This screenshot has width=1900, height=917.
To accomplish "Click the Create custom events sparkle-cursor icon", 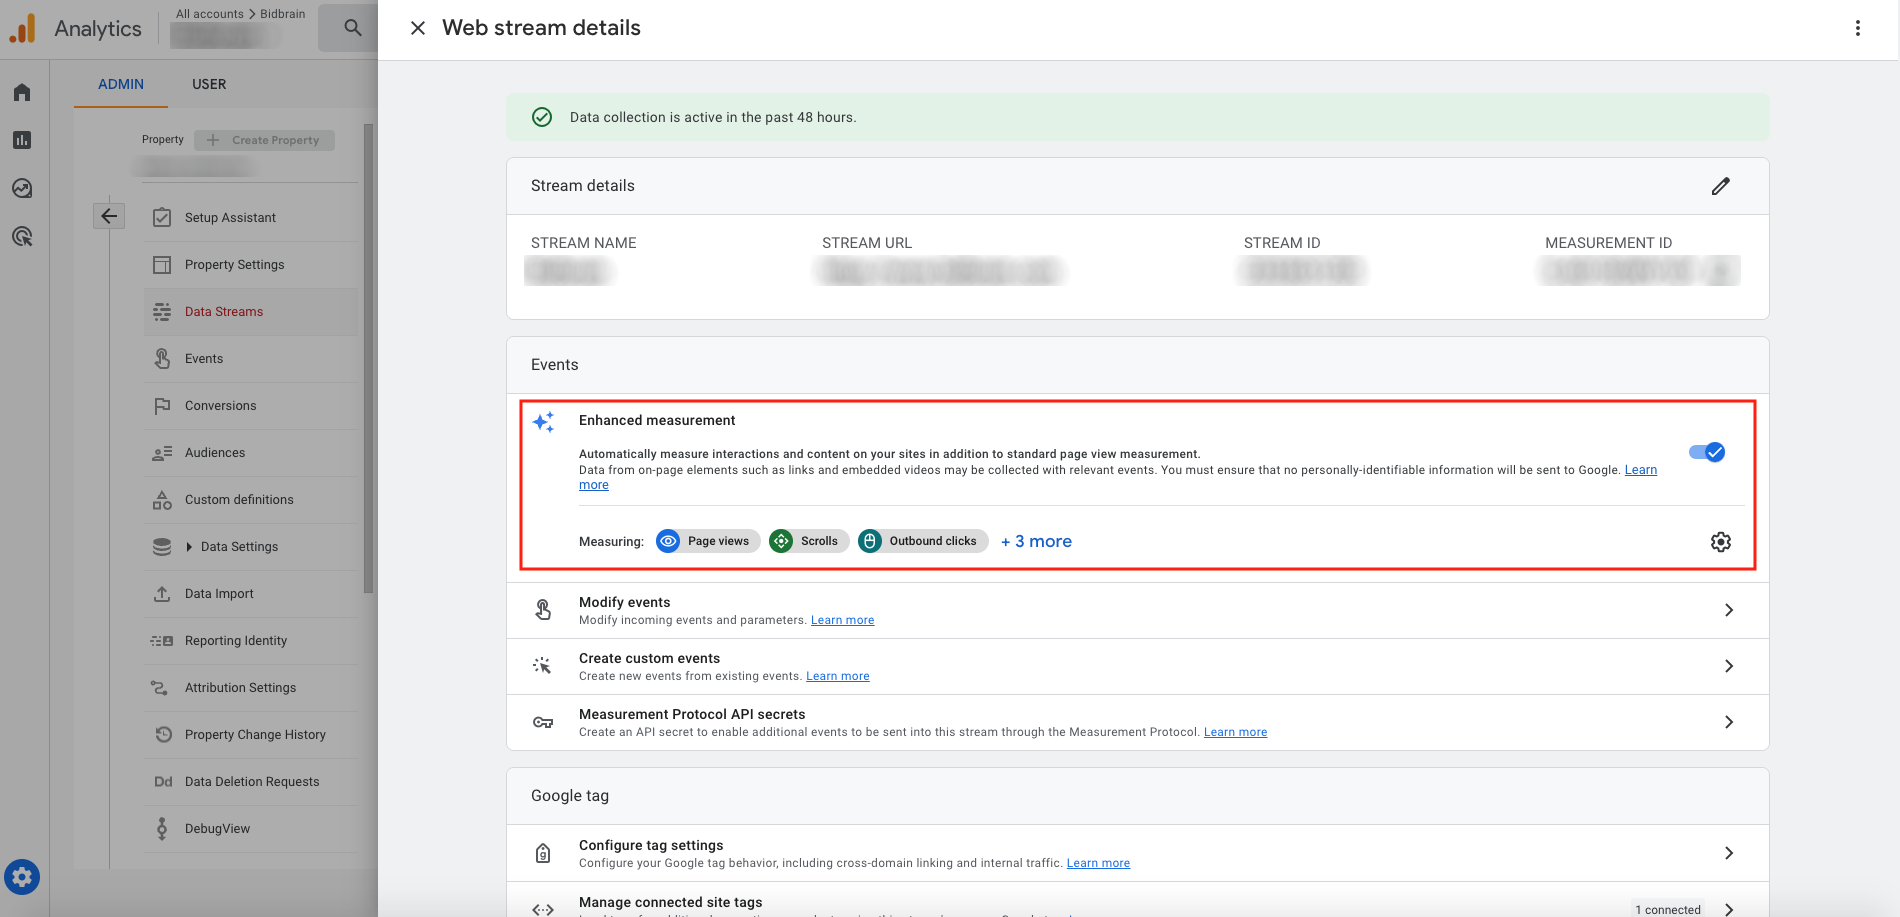I will [x=543, y=666].
